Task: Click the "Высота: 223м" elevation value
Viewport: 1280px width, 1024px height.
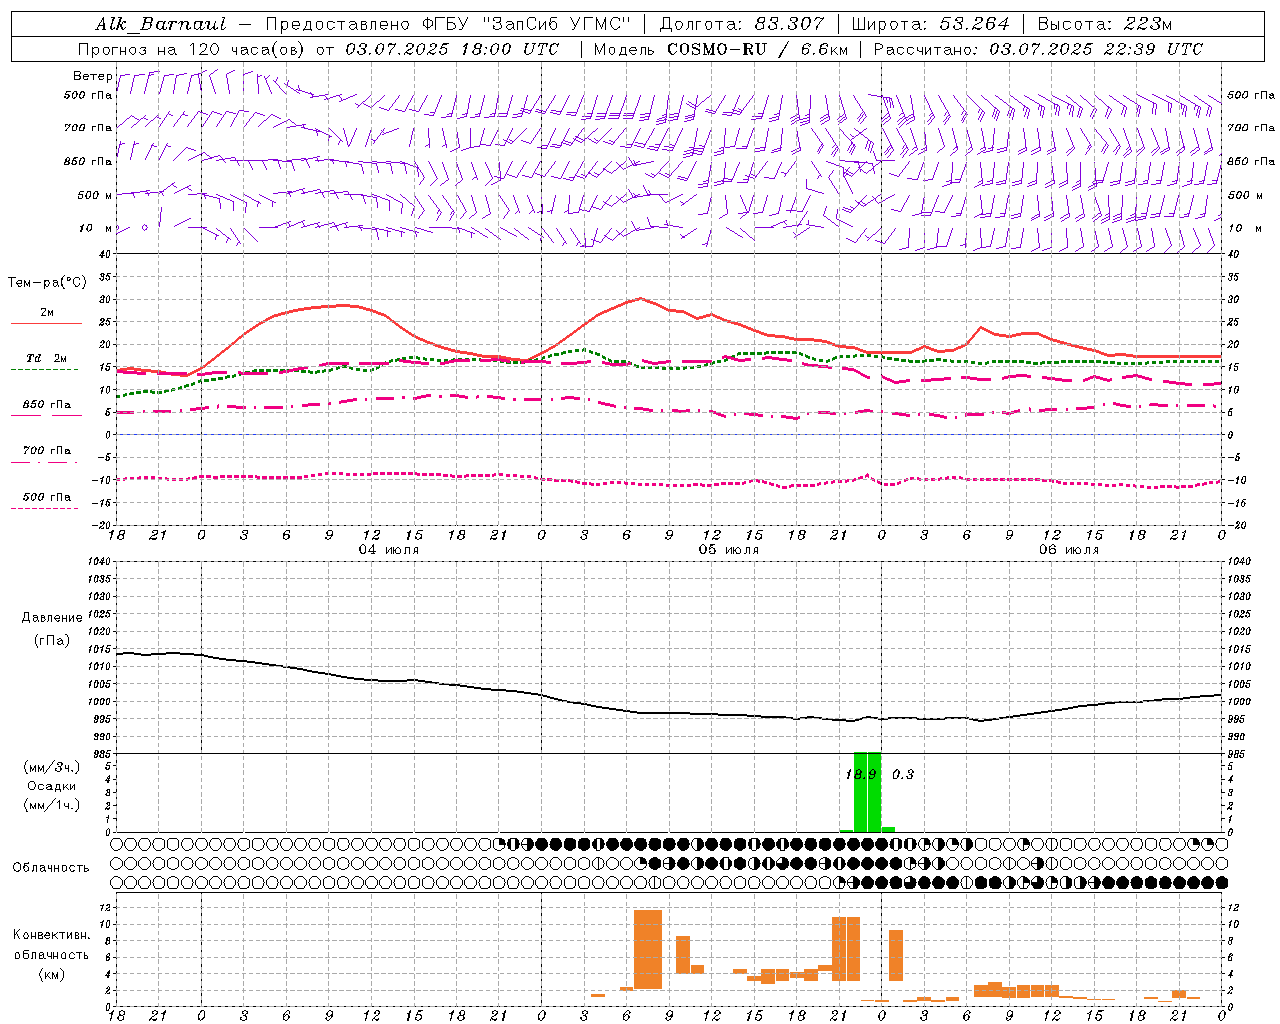Action: pos(1105,24)
